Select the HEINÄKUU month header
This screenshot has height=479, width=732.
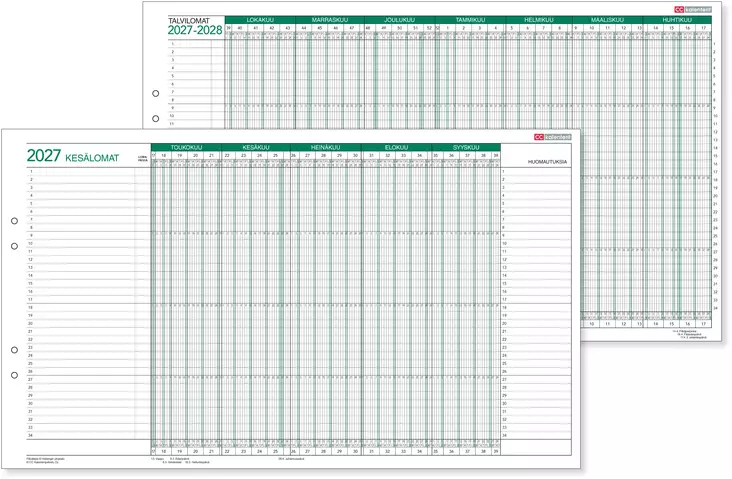tap(325, 147)
